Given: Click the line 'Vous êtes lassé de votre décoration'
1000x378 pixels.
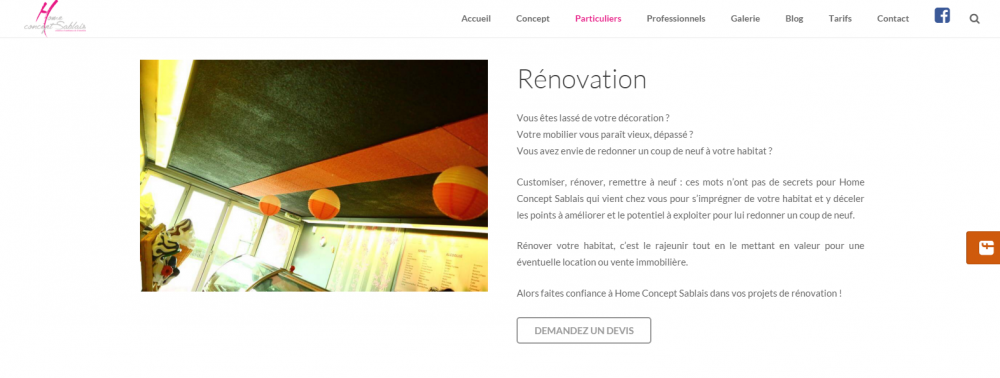Looking at the screenshot, I should pos(593,118).
